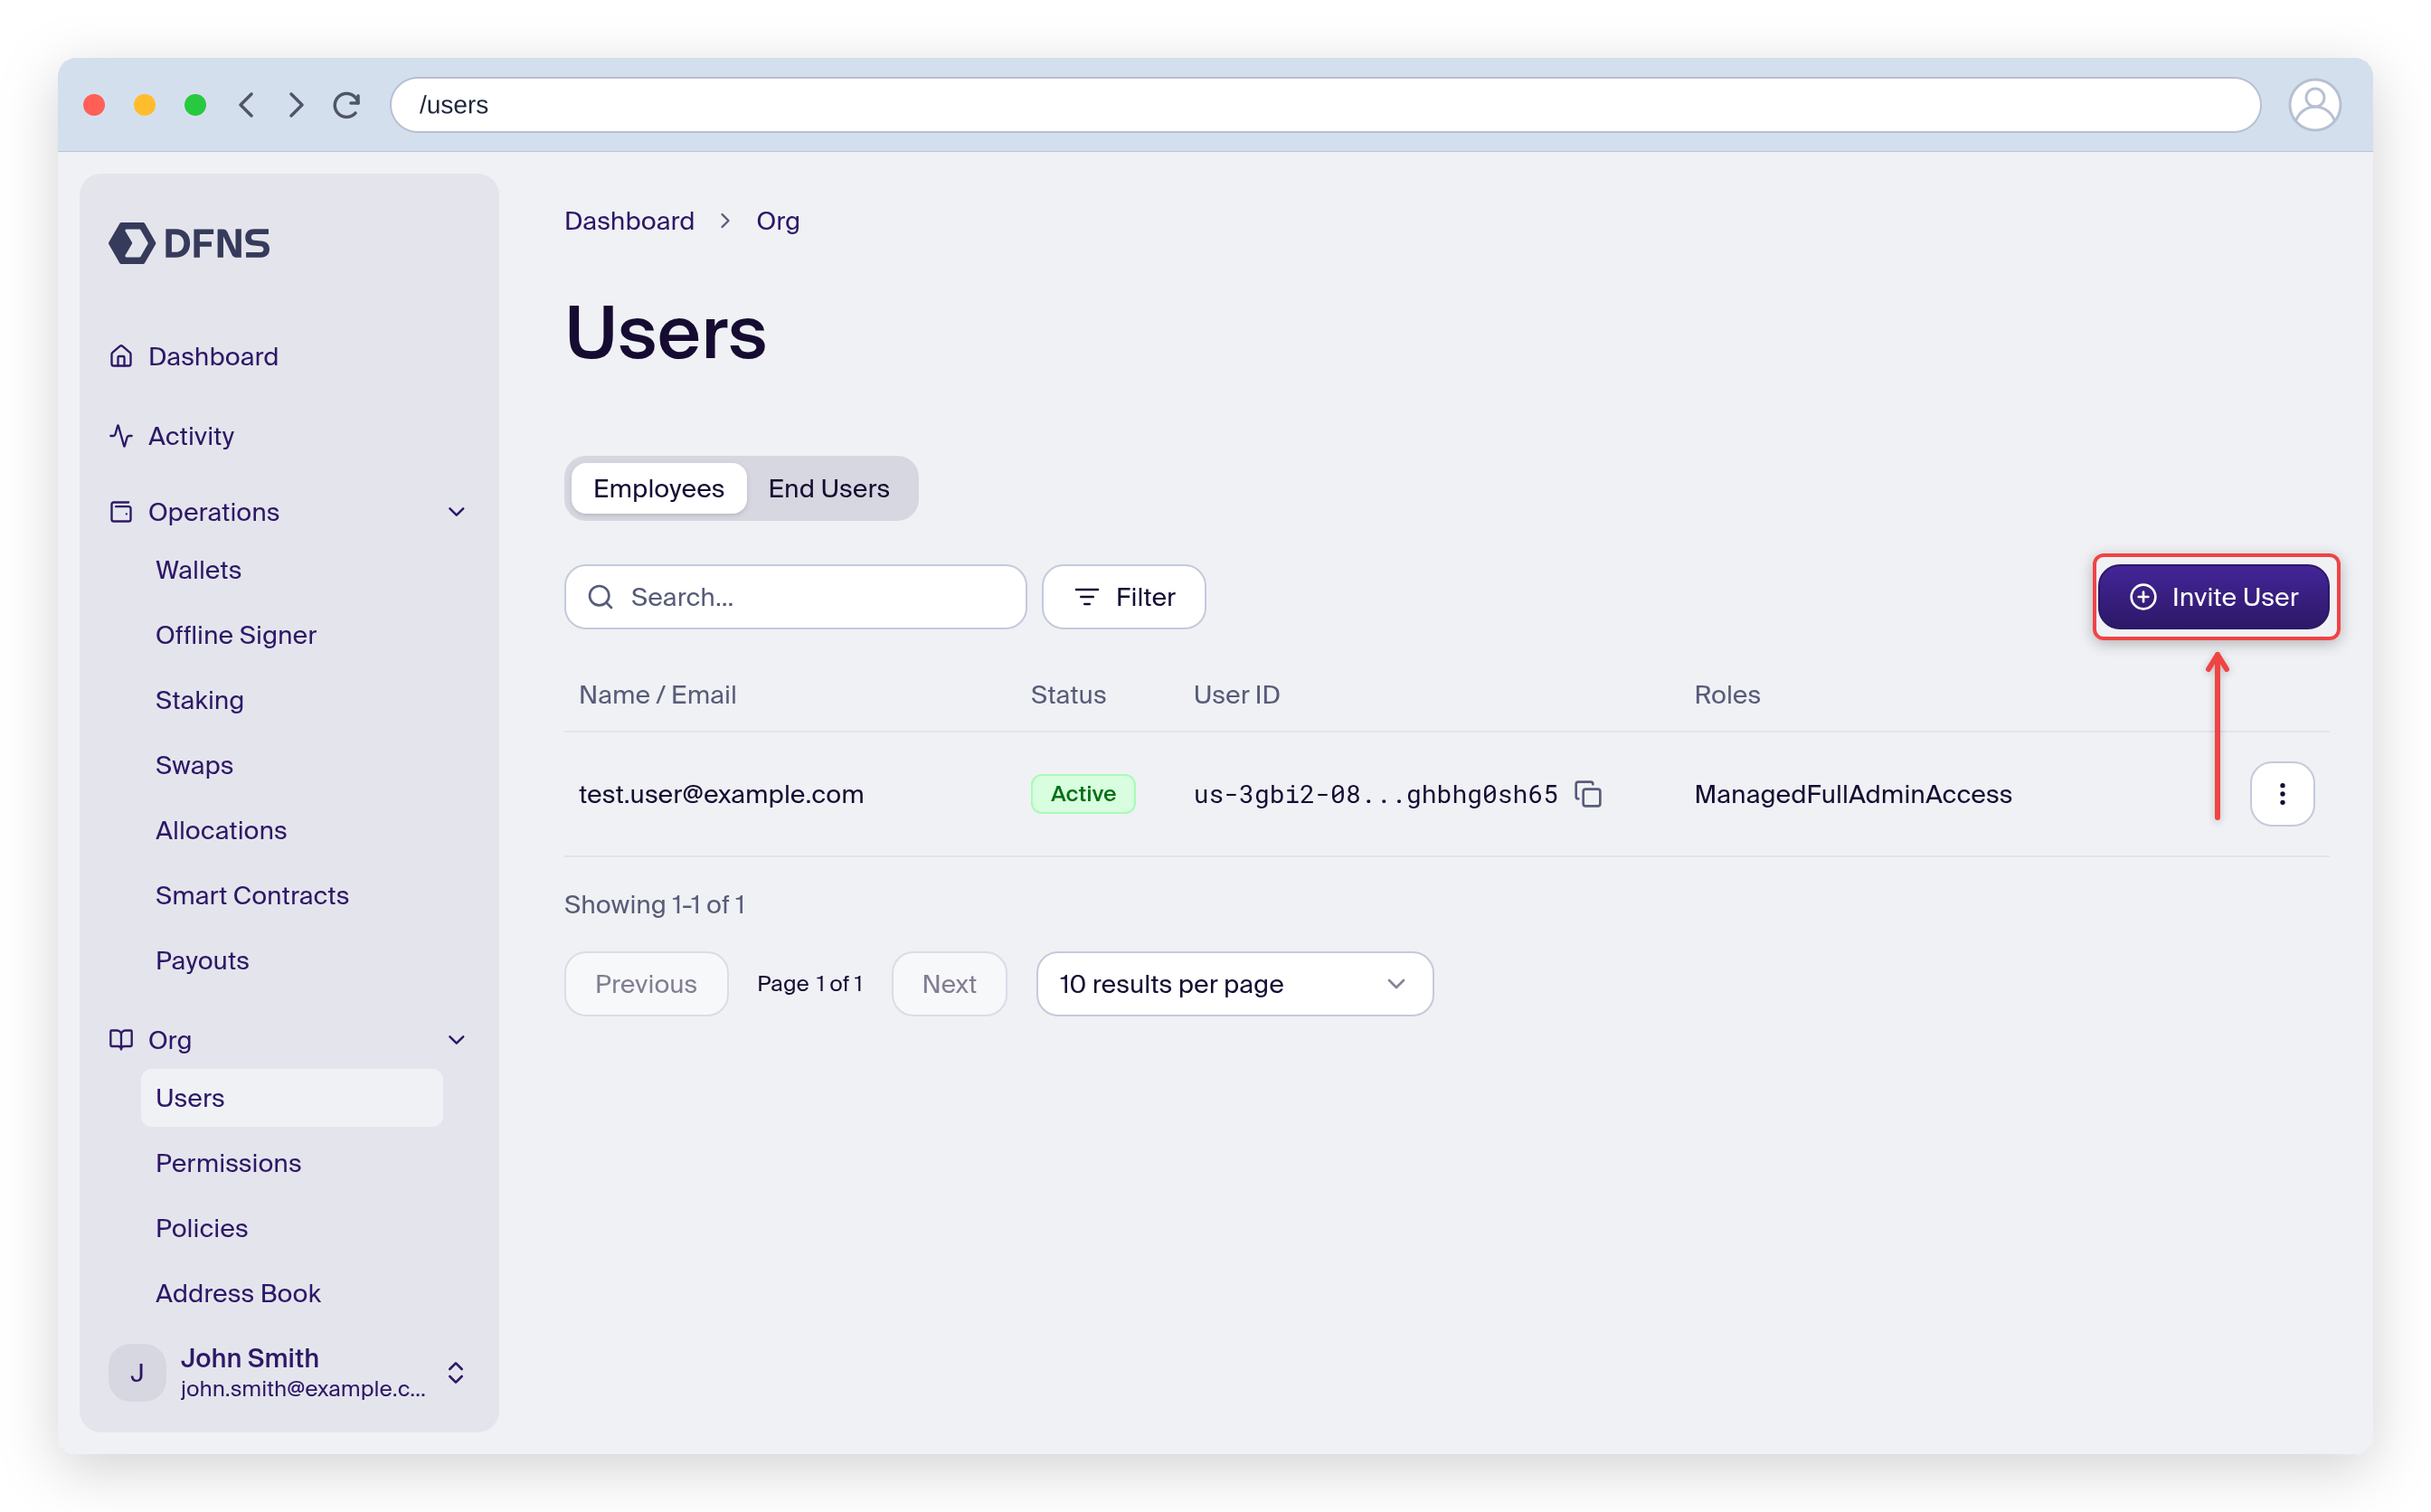The image size is (2431, 1512).
Task: Click the Org book icon in the sidebar
Action: [121, 1040]
